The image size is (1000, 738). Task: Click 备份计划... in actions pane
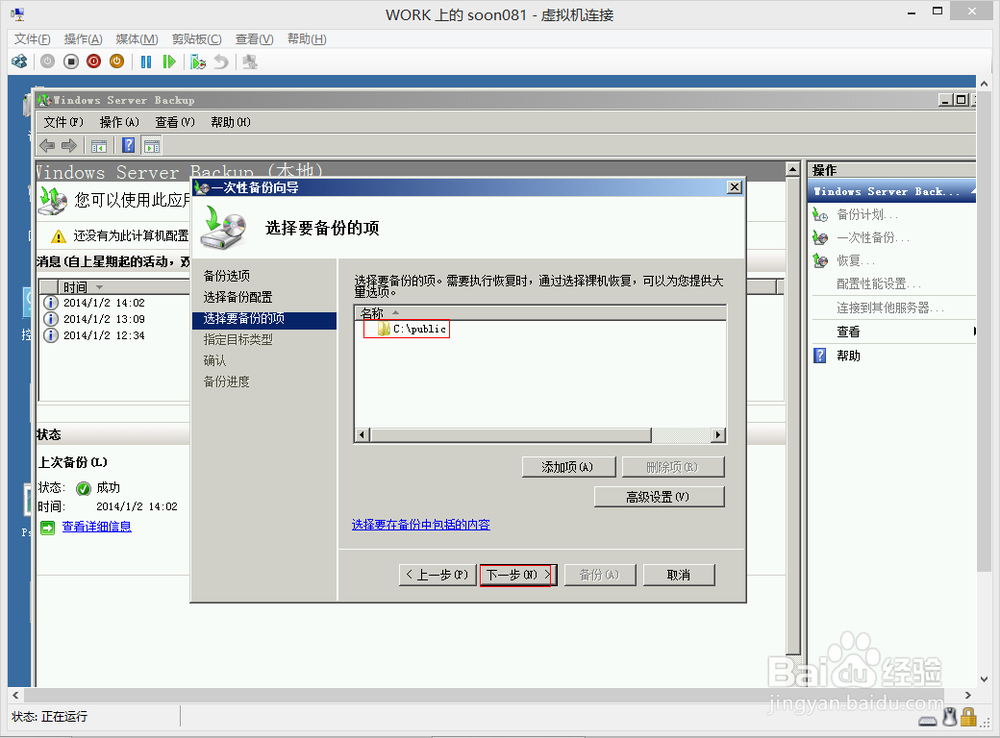point(867,214)
